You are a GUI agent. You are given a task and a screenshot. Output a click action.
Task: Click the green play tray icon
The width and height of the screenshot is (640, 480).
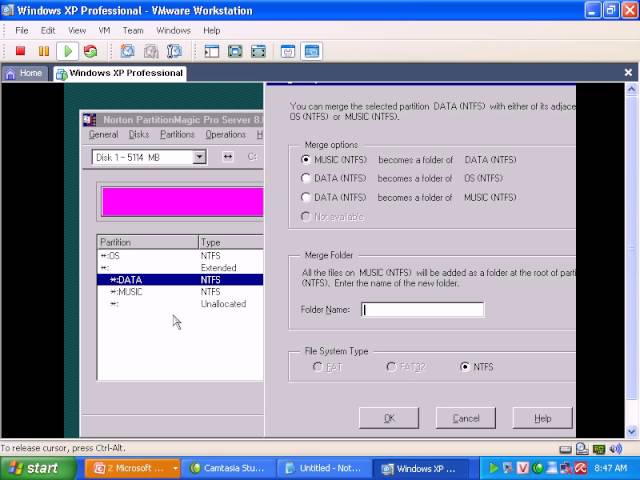pos(493,468)
